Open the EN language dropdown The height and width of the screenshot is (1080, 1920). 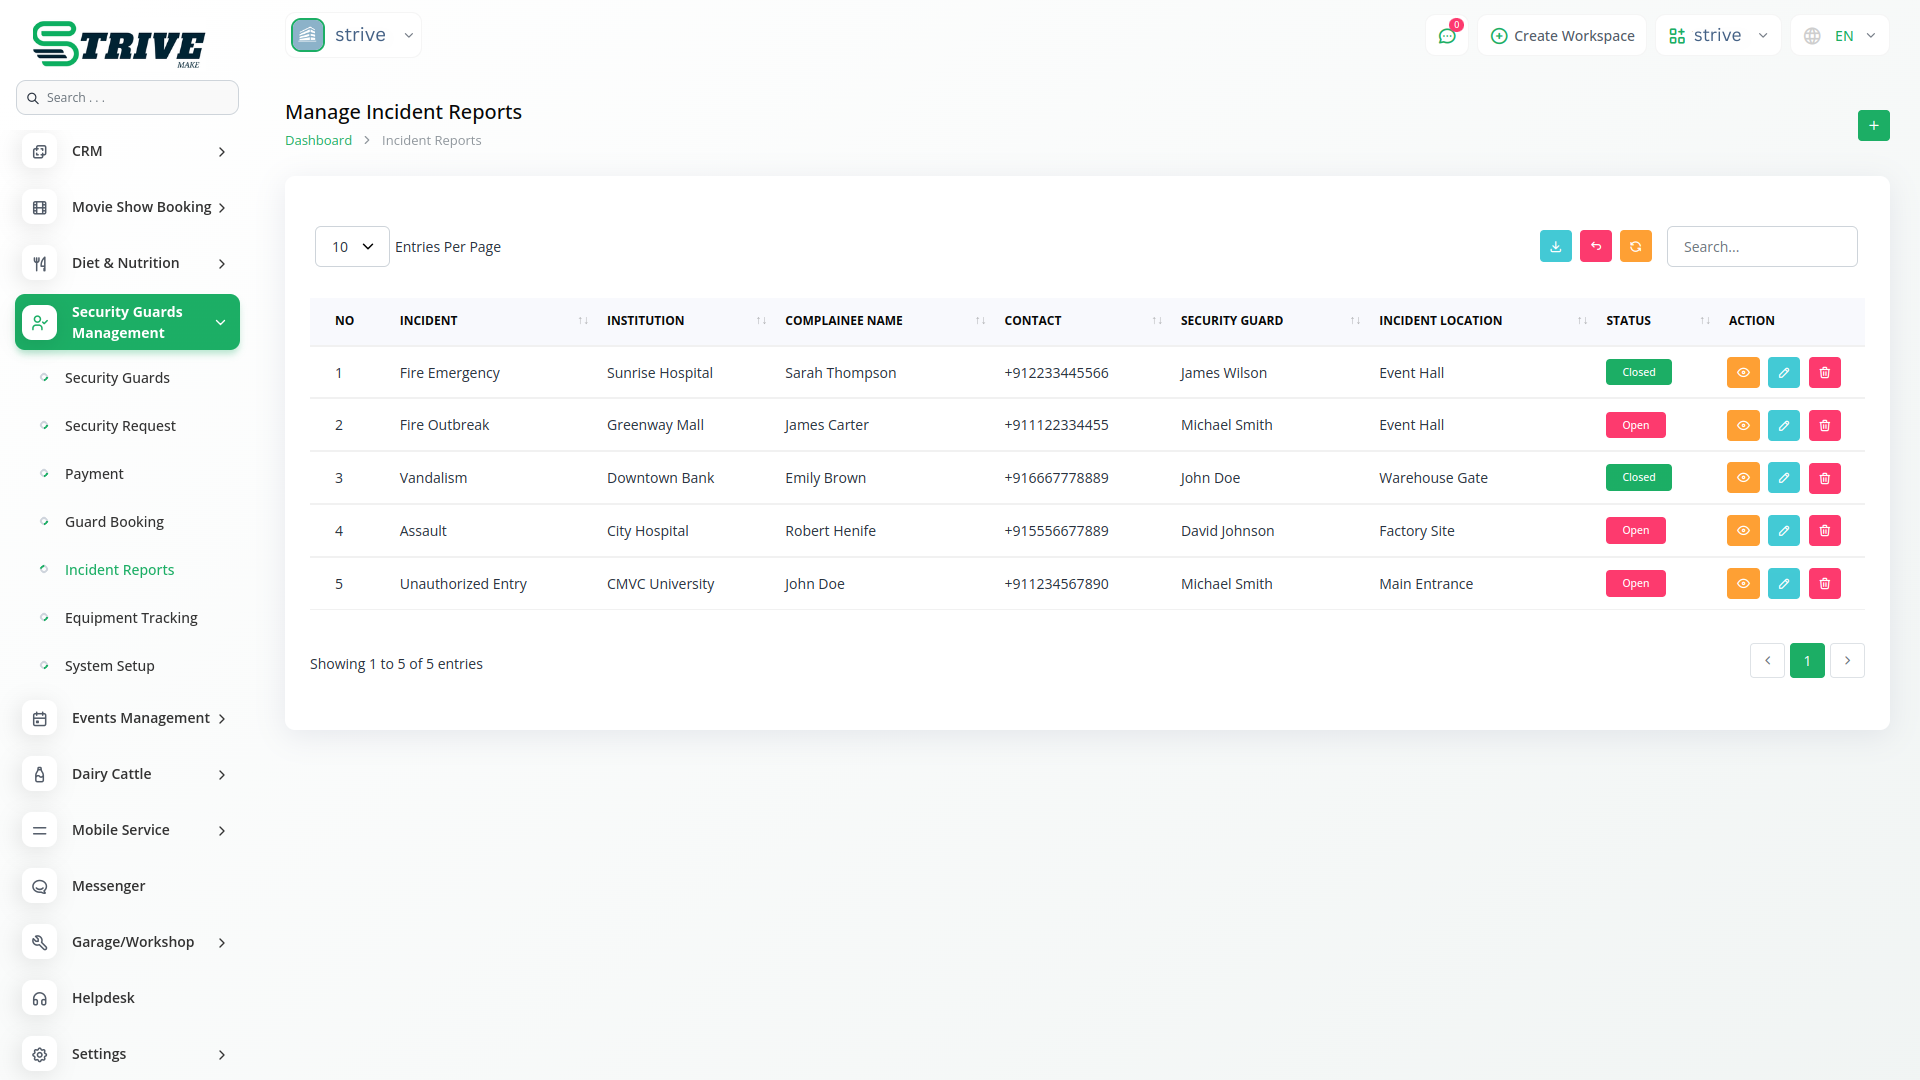pos(1840,36)
